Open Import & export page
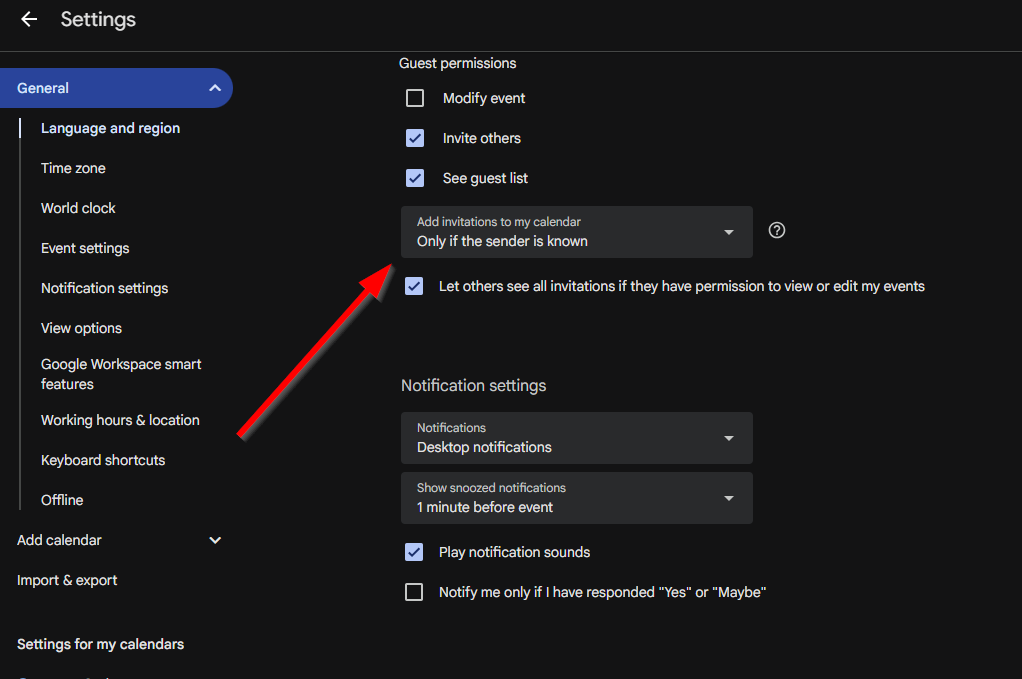 [x=67, y=580]
